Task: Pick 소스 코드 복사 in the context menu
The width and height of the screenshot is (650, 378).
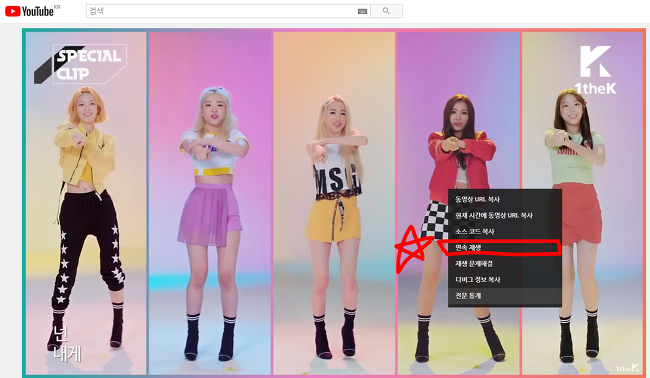Action: 505,232
